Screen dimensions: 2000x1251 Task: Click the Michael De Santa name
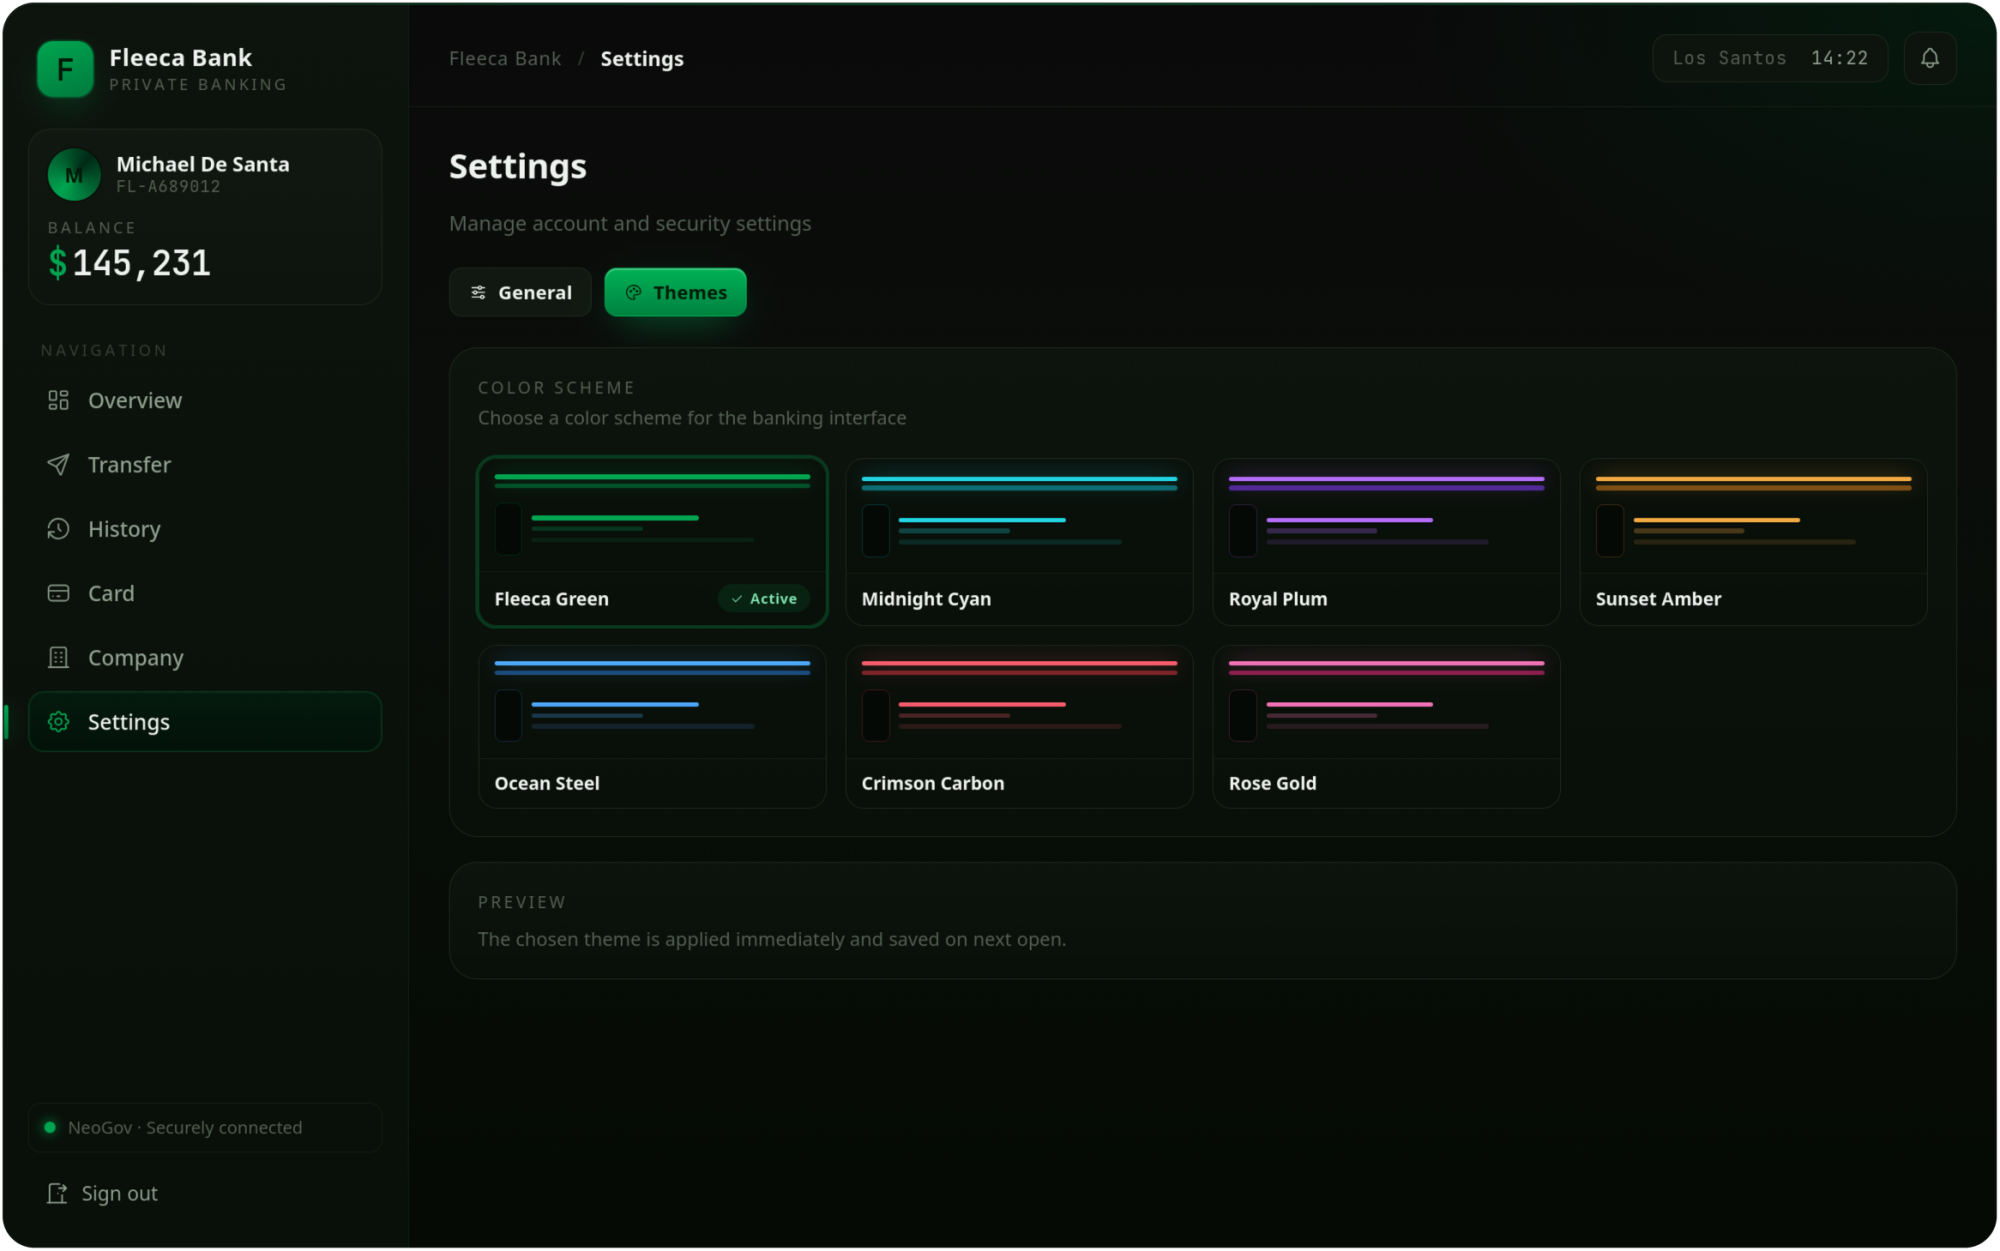(x=203, y=164)
